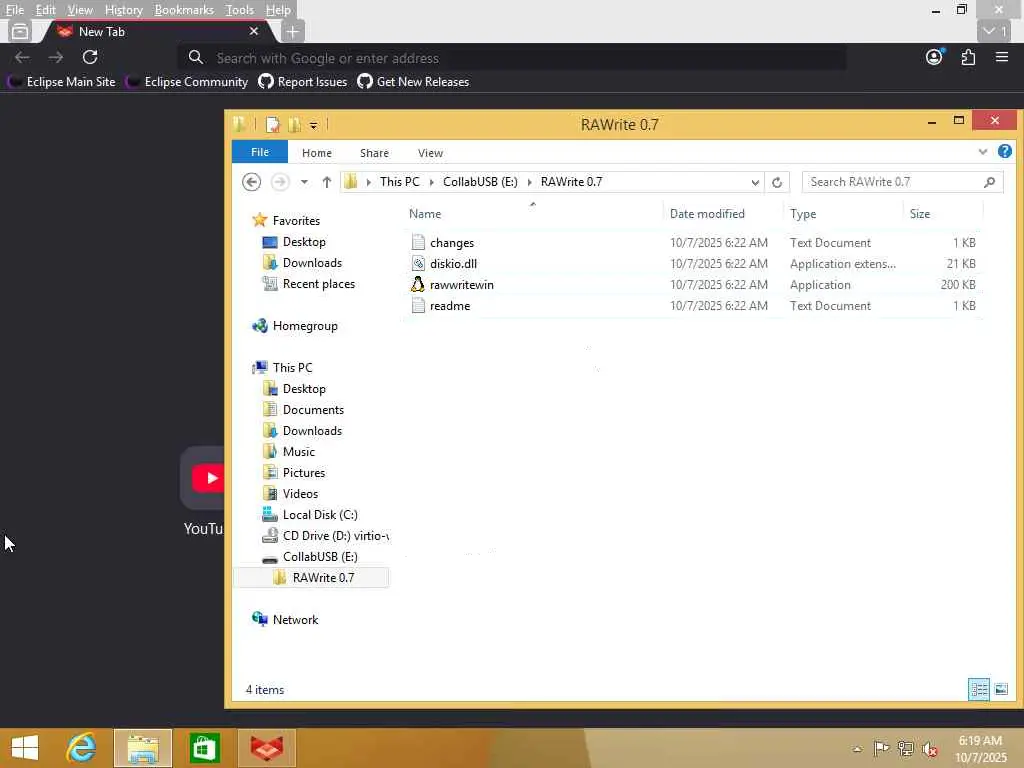1024x768 pixels.
Task: Close the New Tab tab
Action: click(253, 31)
